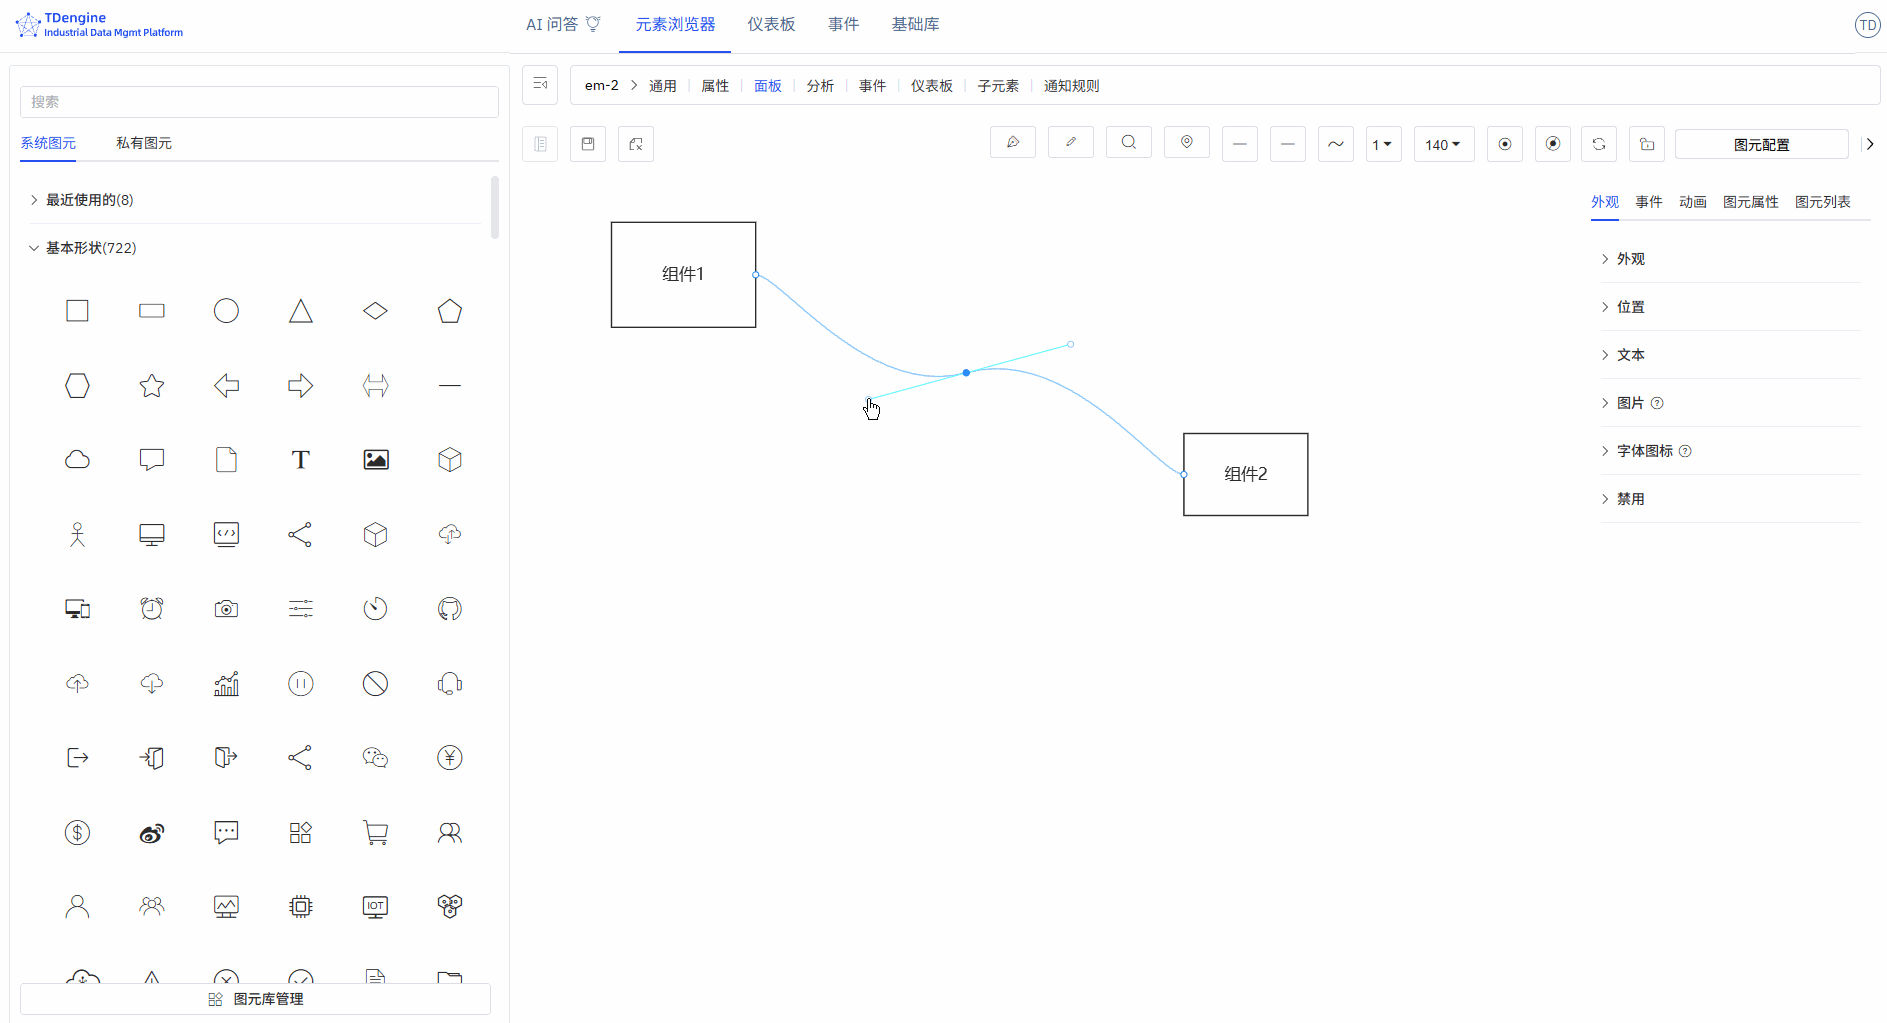Click the lock element icon
Image resolution: width=1887 pixels, height=1023 pixels.
pos(1646,143)
